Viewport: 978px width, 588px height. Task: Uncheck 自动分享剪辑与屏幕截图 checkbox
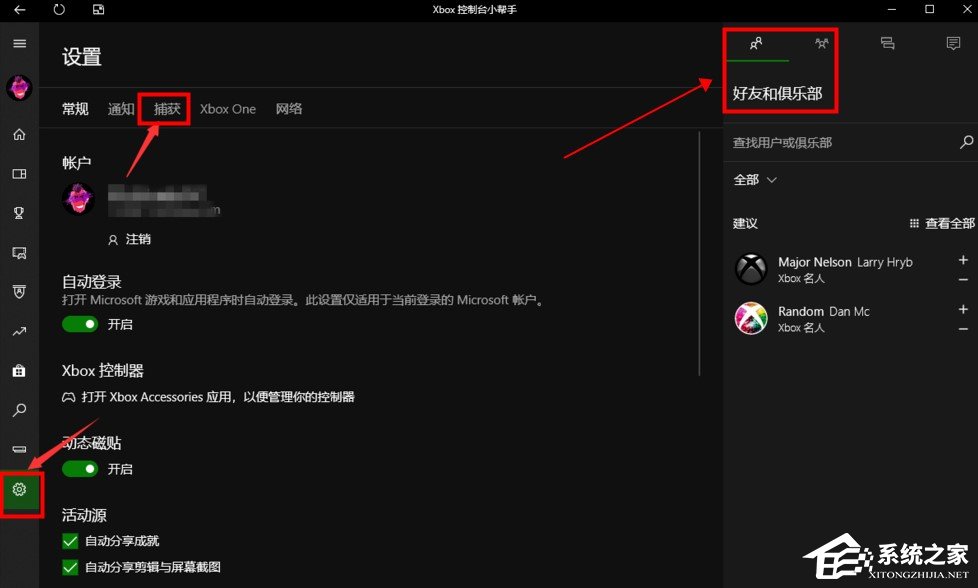point(69,565)
